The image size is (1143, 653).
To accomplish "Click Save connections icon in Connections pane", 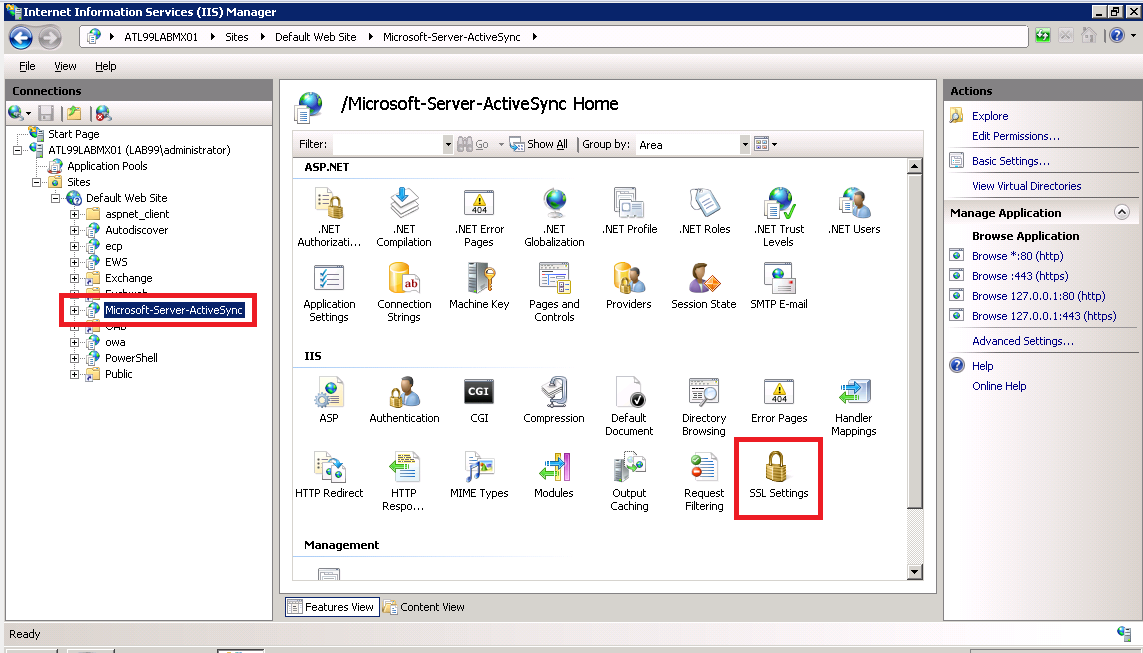I will click(x=46, y=113).
